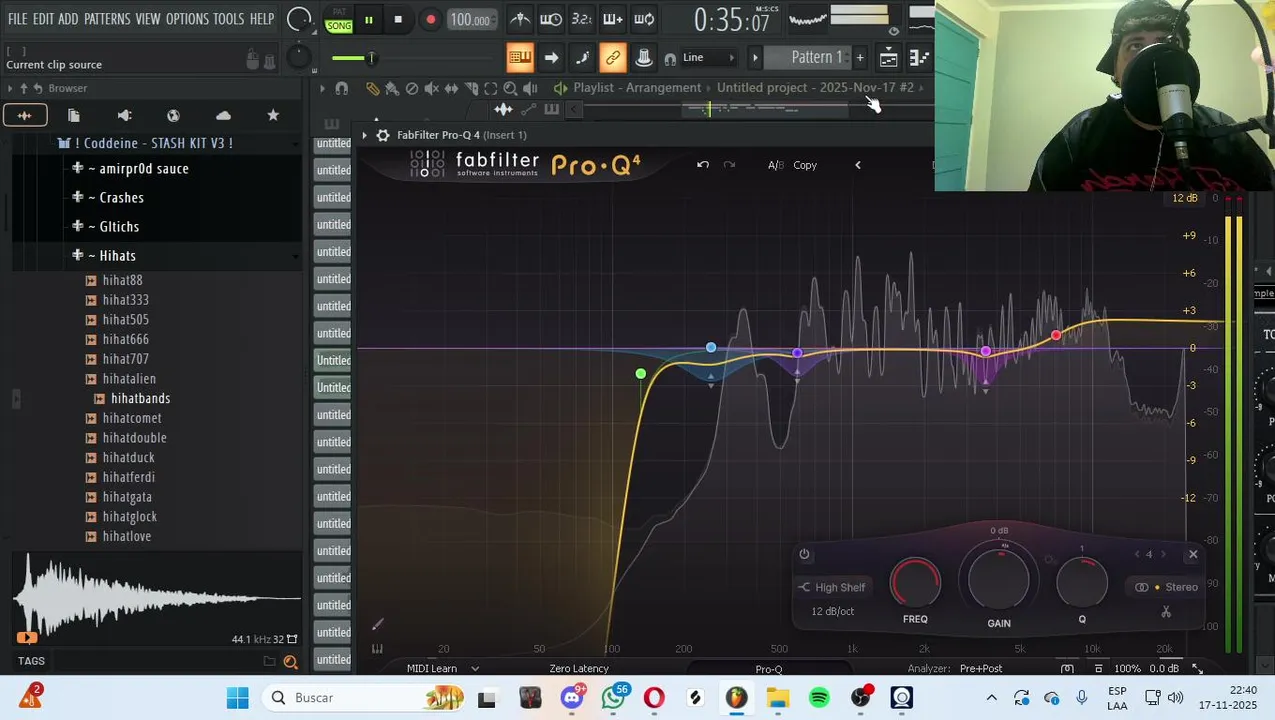
Task: Select the playlist slip tool
Action: (x=451, y=88)
